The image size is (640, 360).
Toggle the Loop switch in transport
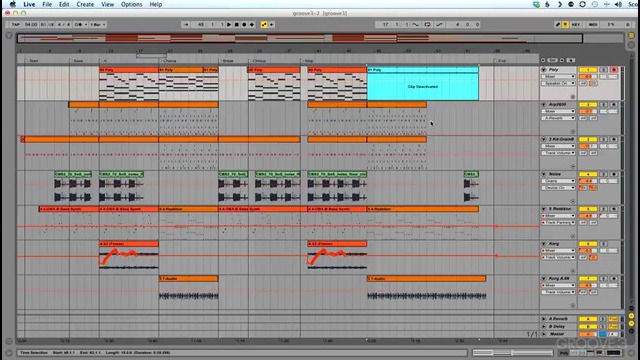(427, 24)
